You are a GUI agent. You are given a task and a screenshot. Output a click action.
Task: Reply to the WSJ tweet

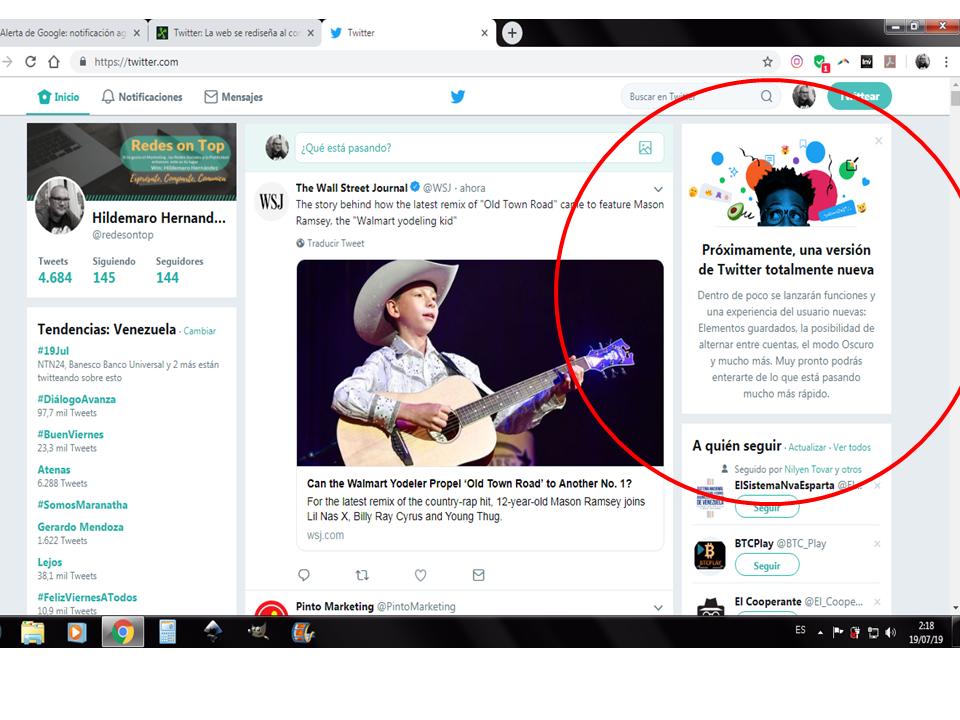click(304, 575)
